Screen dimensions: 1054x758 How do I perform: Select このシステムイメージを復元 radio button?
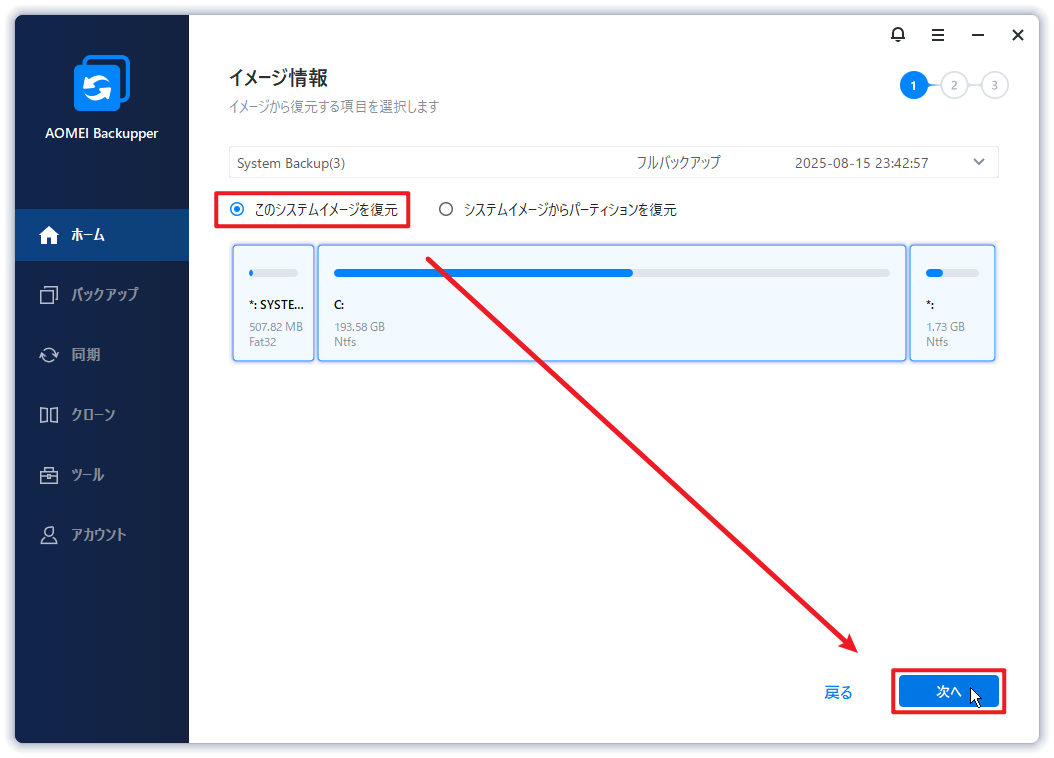[x=237, y=209]
